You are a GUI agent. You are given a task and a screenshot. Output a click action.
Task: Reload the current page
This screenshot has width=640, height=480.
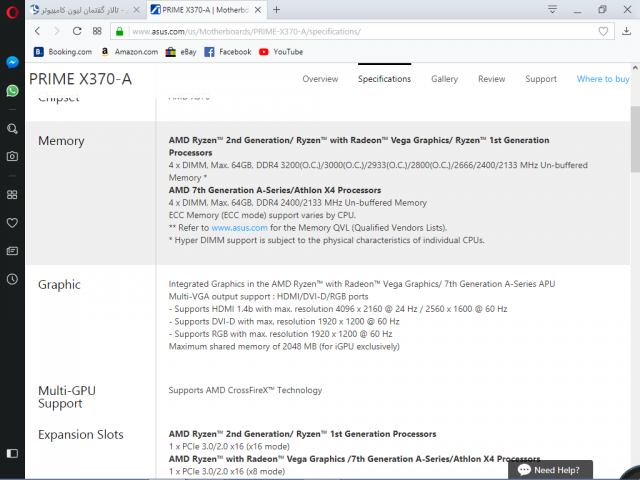[77, 31]
